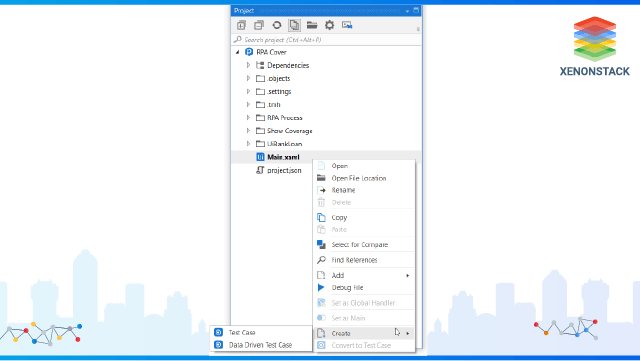Choose Find References in context menu
Screen dimensions: 640x361
pyautogui.click(x=354, y=260)
